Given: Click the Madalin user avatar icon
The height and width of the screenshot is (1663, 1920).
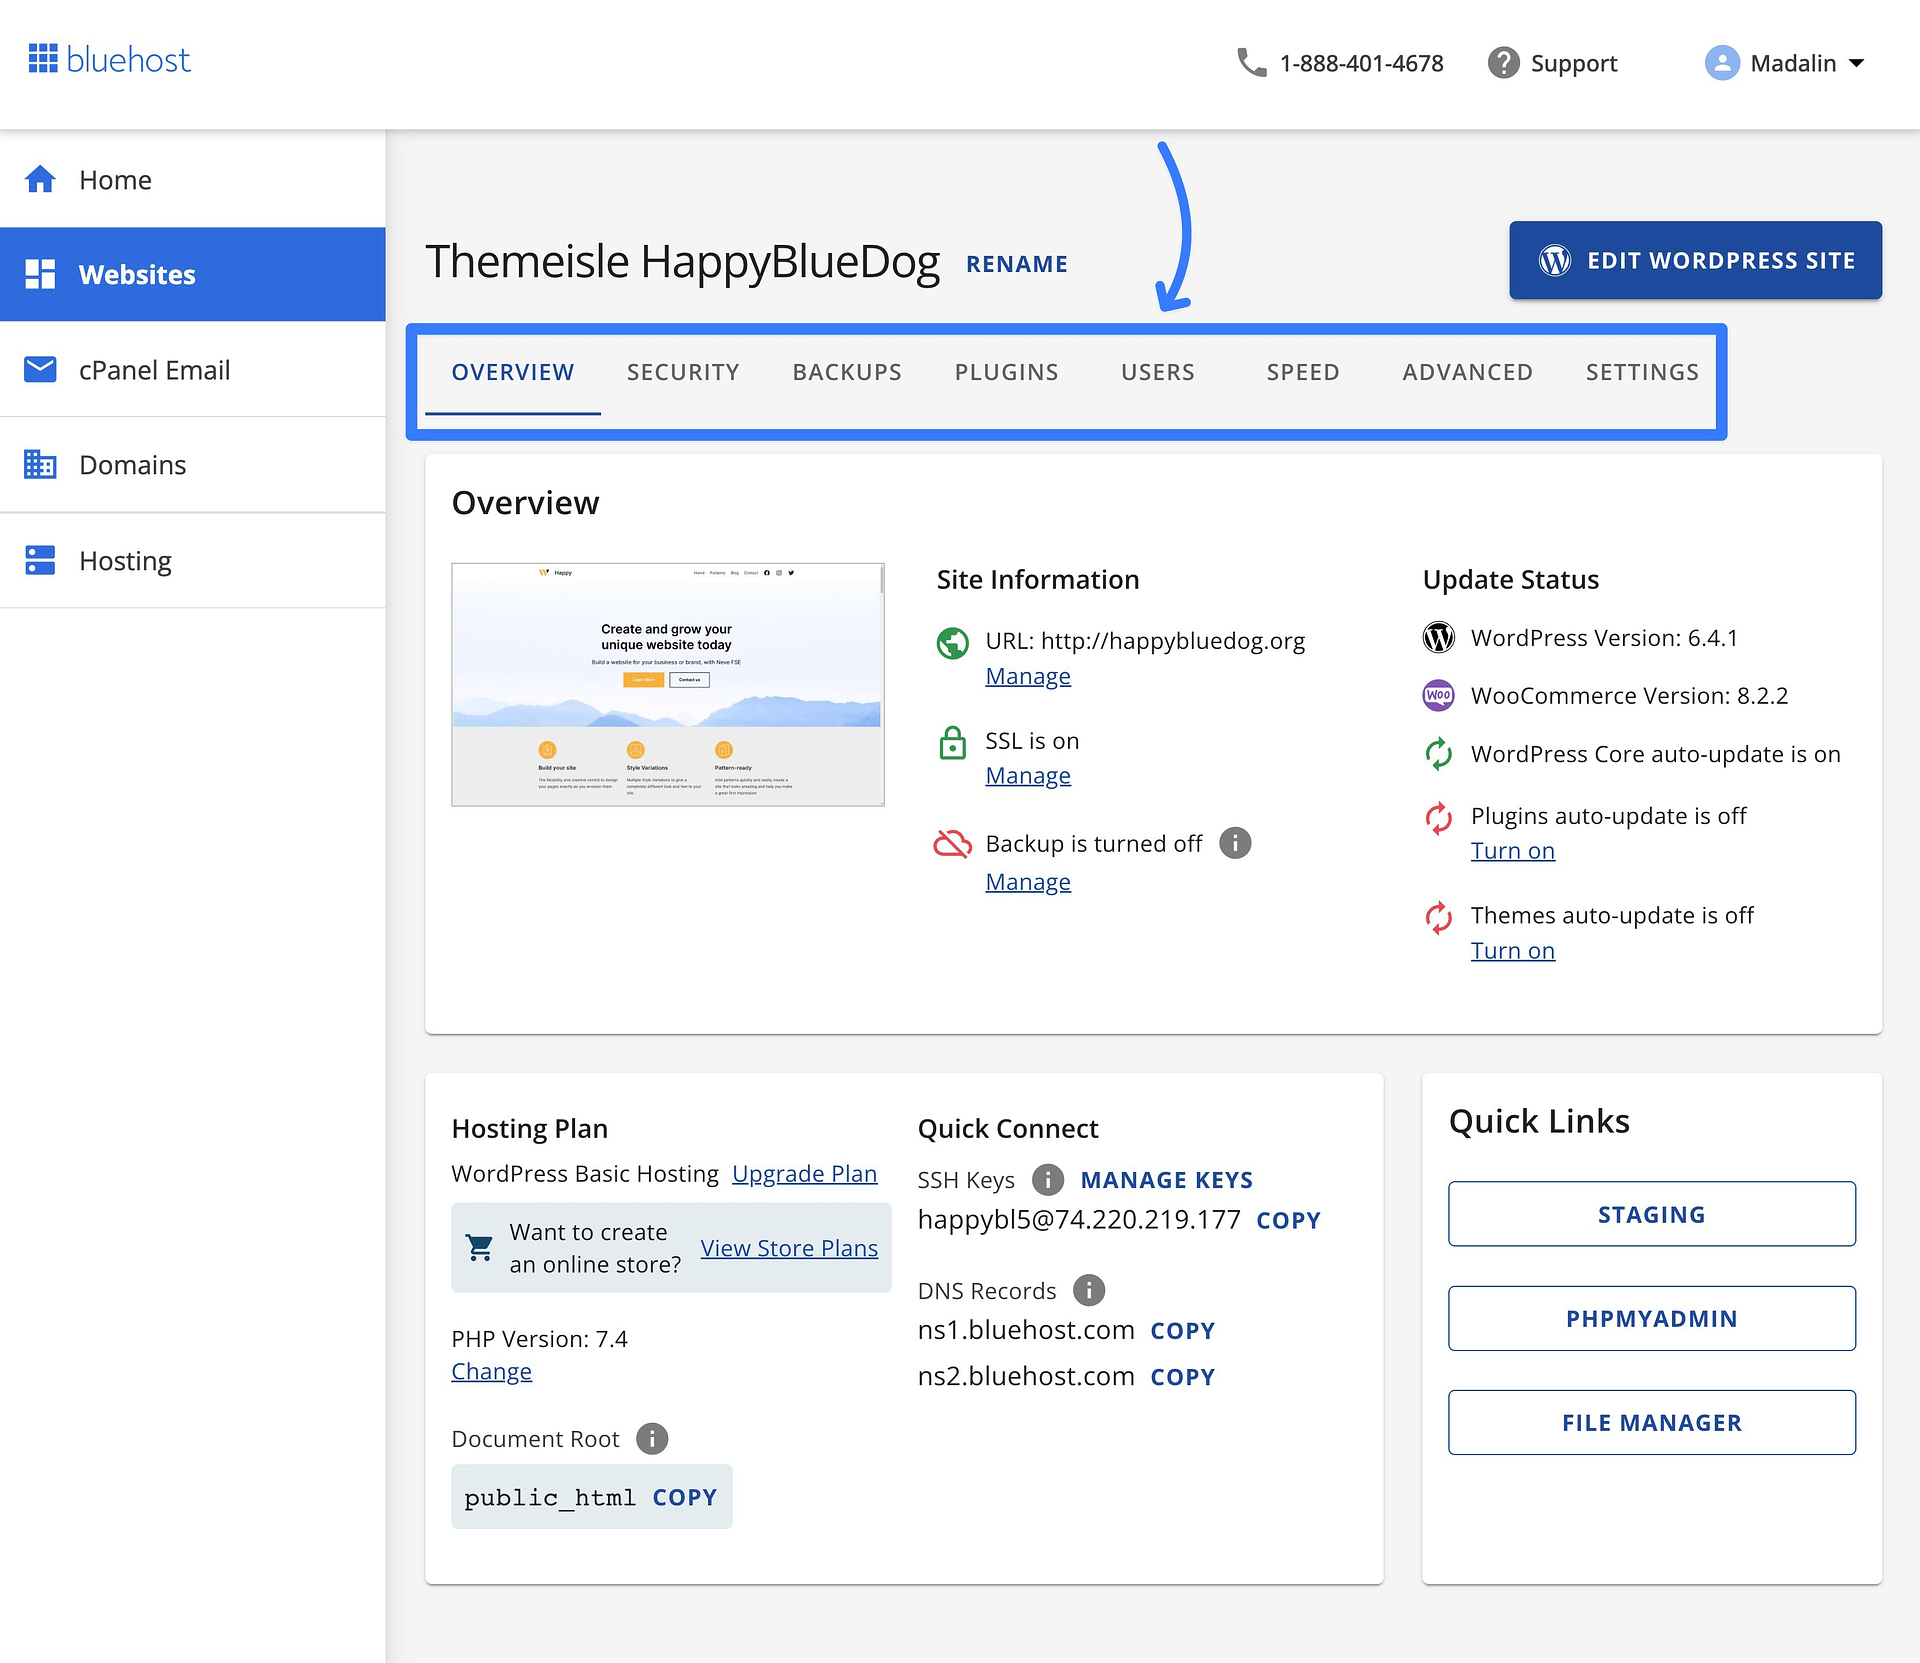Looking at the screenshot, I should pyautogui.click(x=1721, y=63).
